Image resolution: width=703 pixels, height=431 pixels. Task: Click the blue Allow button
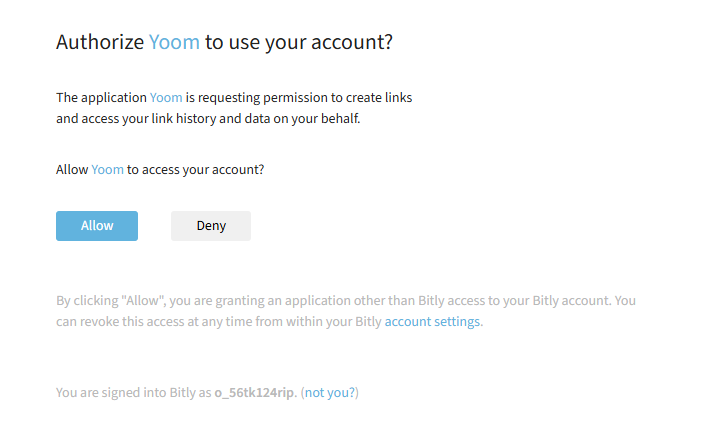click(x=97, y=226)
